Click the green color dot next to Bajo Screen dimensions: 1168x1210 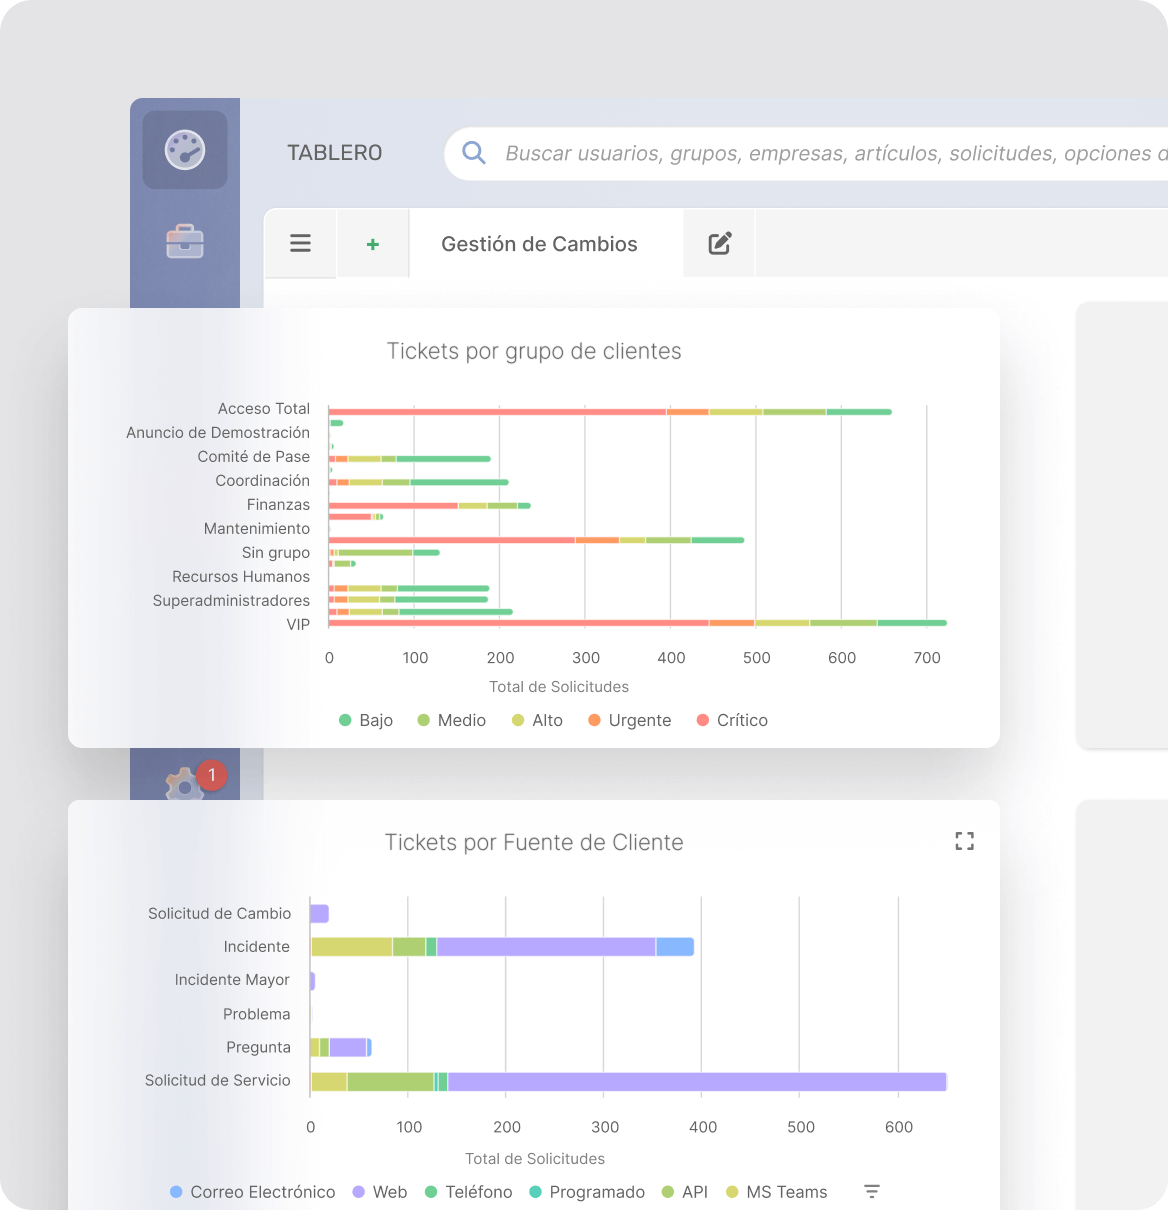(x=344, y=720)
